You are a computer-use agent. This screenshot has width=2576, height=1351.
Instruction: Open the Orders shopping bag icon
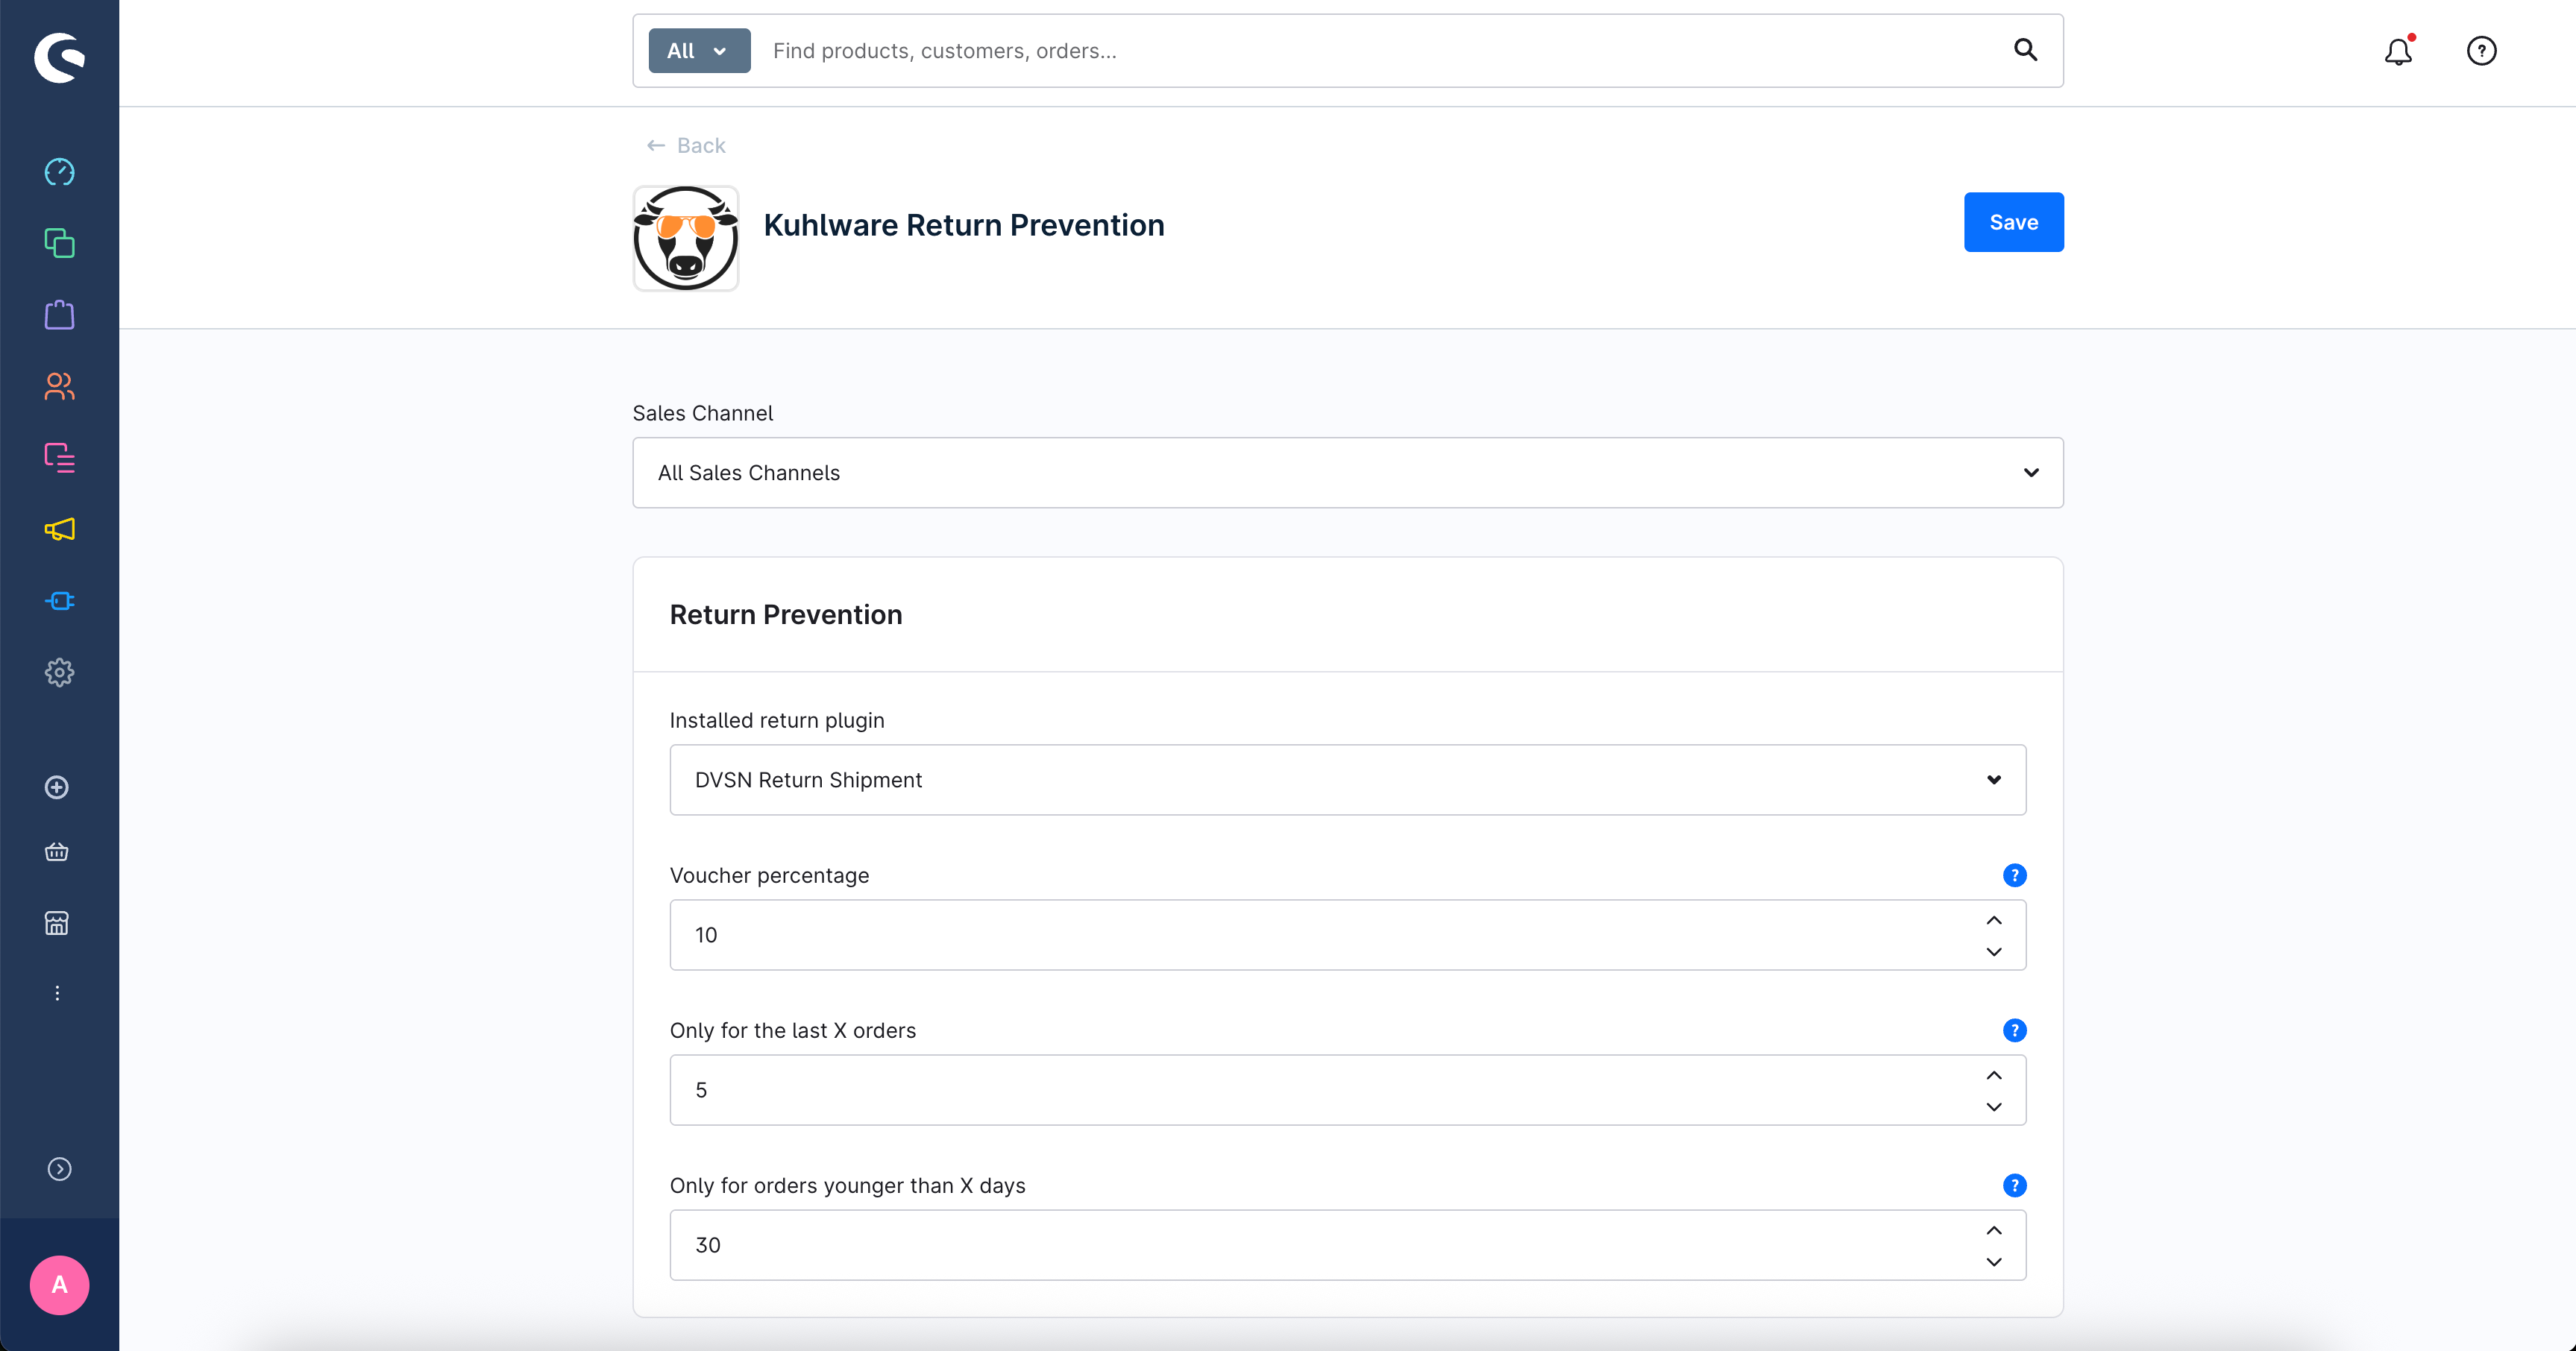pos(59,315)
